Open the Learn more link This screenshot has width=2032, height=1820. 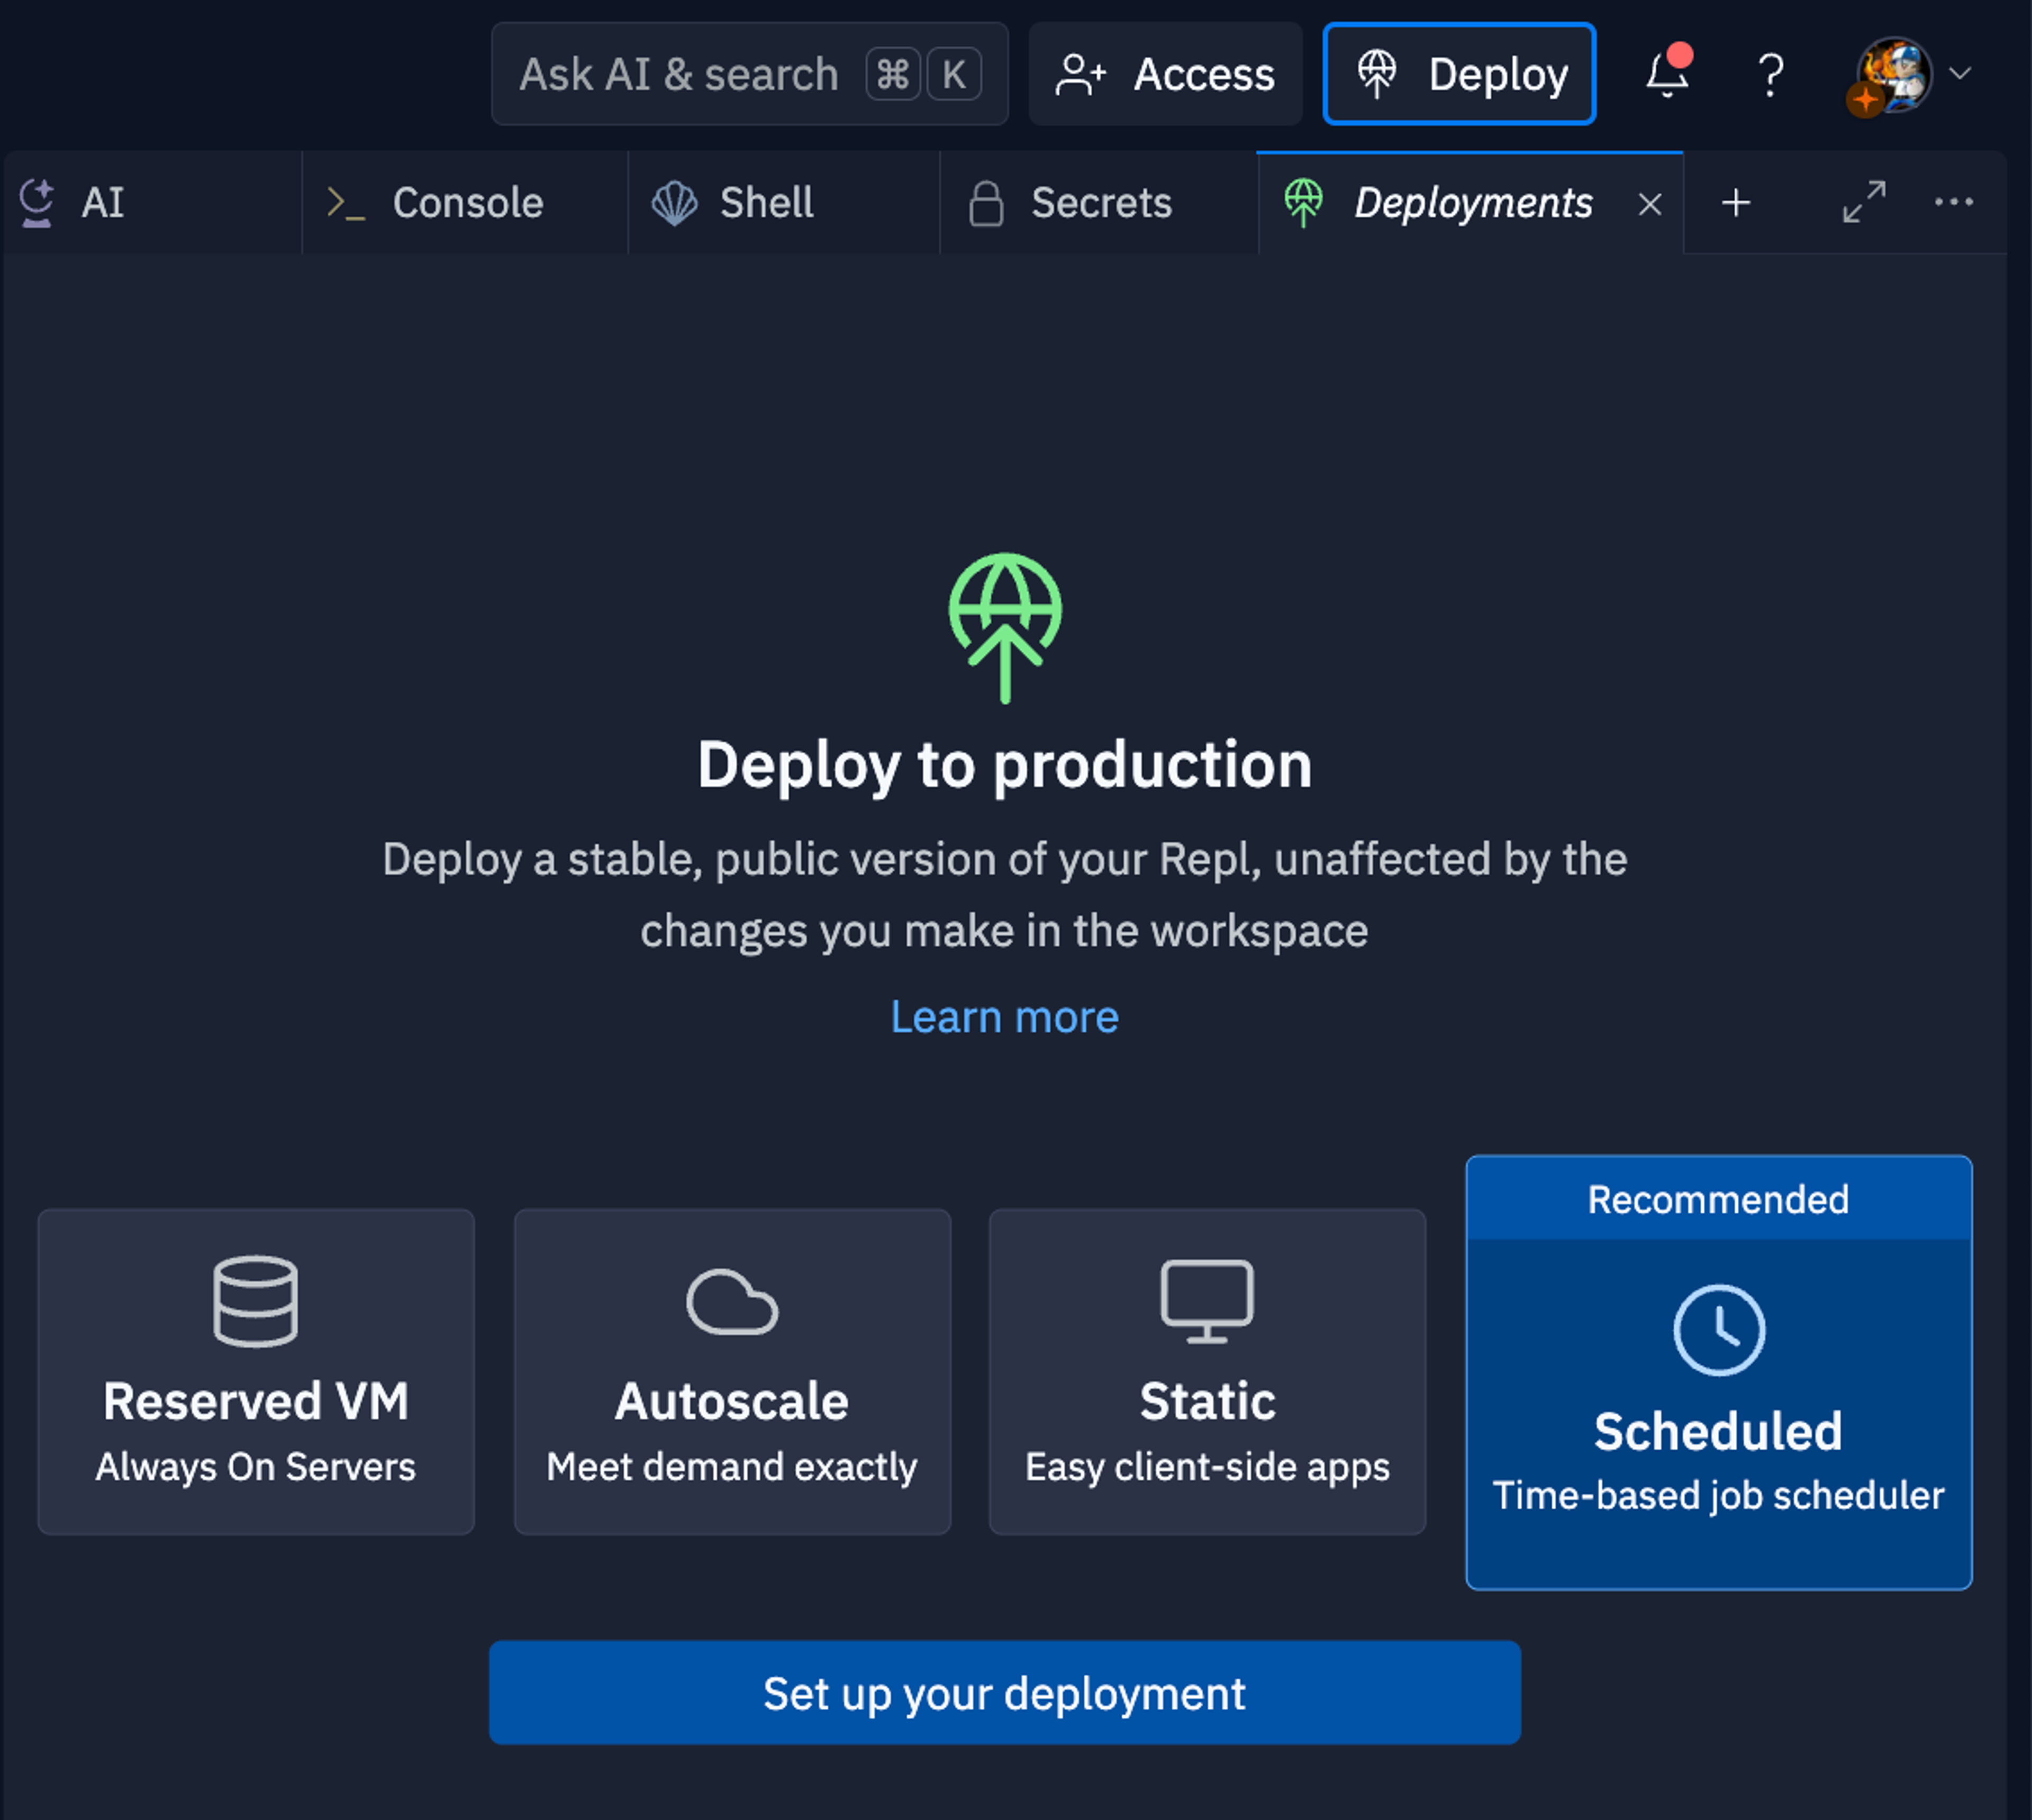click(1004, 1017)
